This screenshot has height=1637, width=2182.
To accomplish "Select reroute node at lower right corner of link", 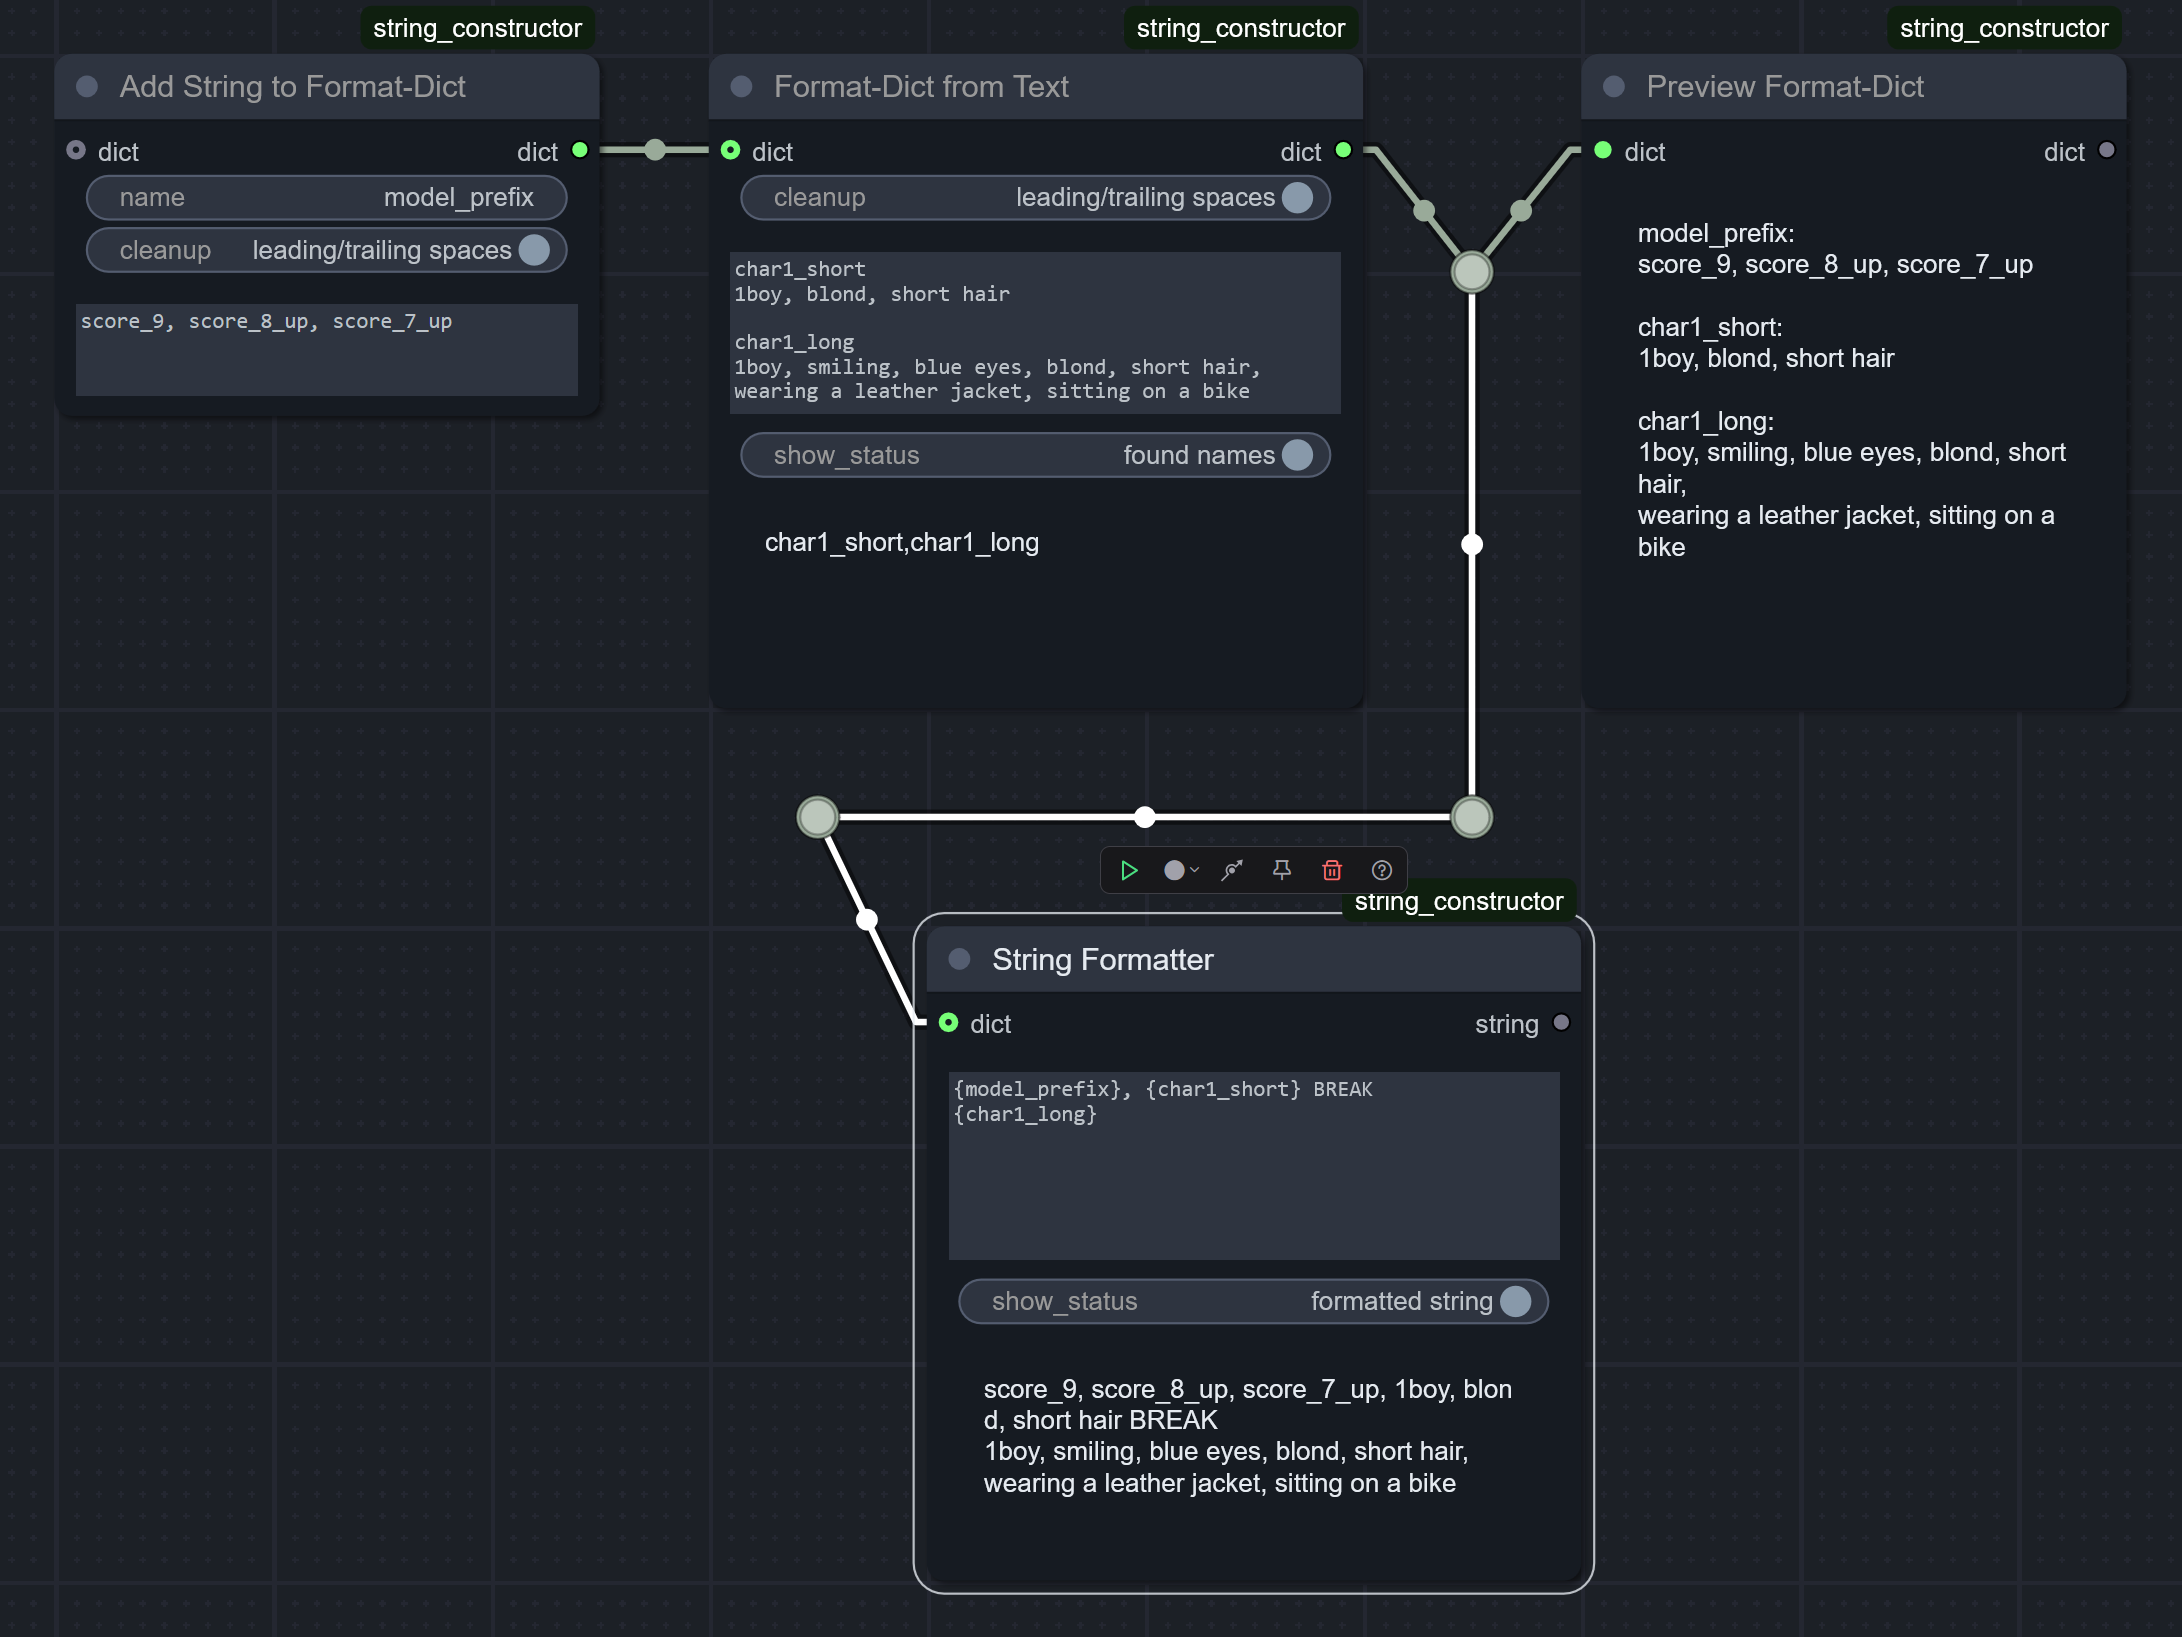I will click(1472, 817).
